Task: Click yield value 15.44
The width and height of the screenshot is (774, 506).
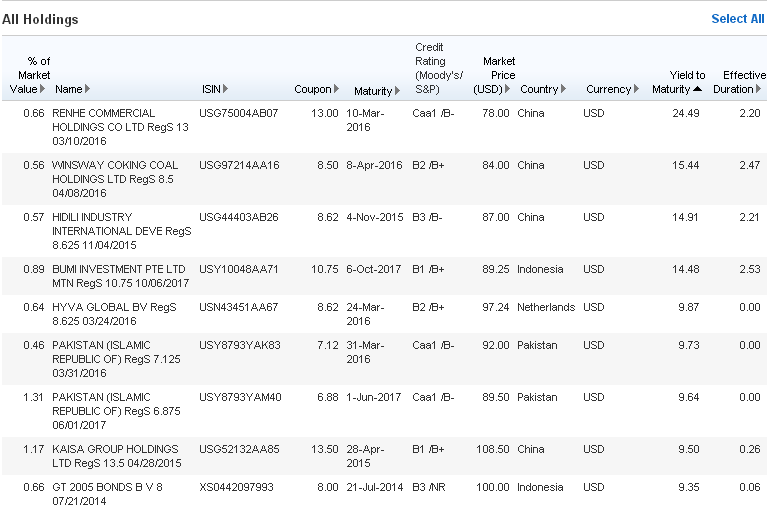Action: click(685, 165)
